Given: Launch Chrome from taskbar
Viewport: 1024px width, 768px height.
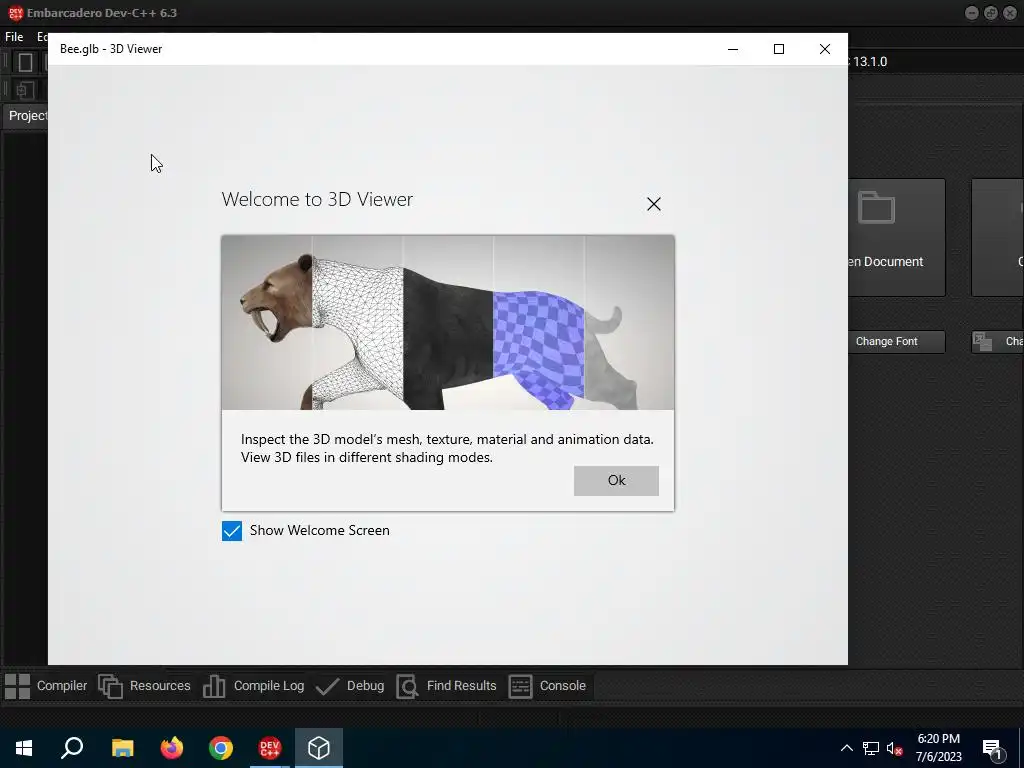Looking at the screenshot, I should 221,748.
